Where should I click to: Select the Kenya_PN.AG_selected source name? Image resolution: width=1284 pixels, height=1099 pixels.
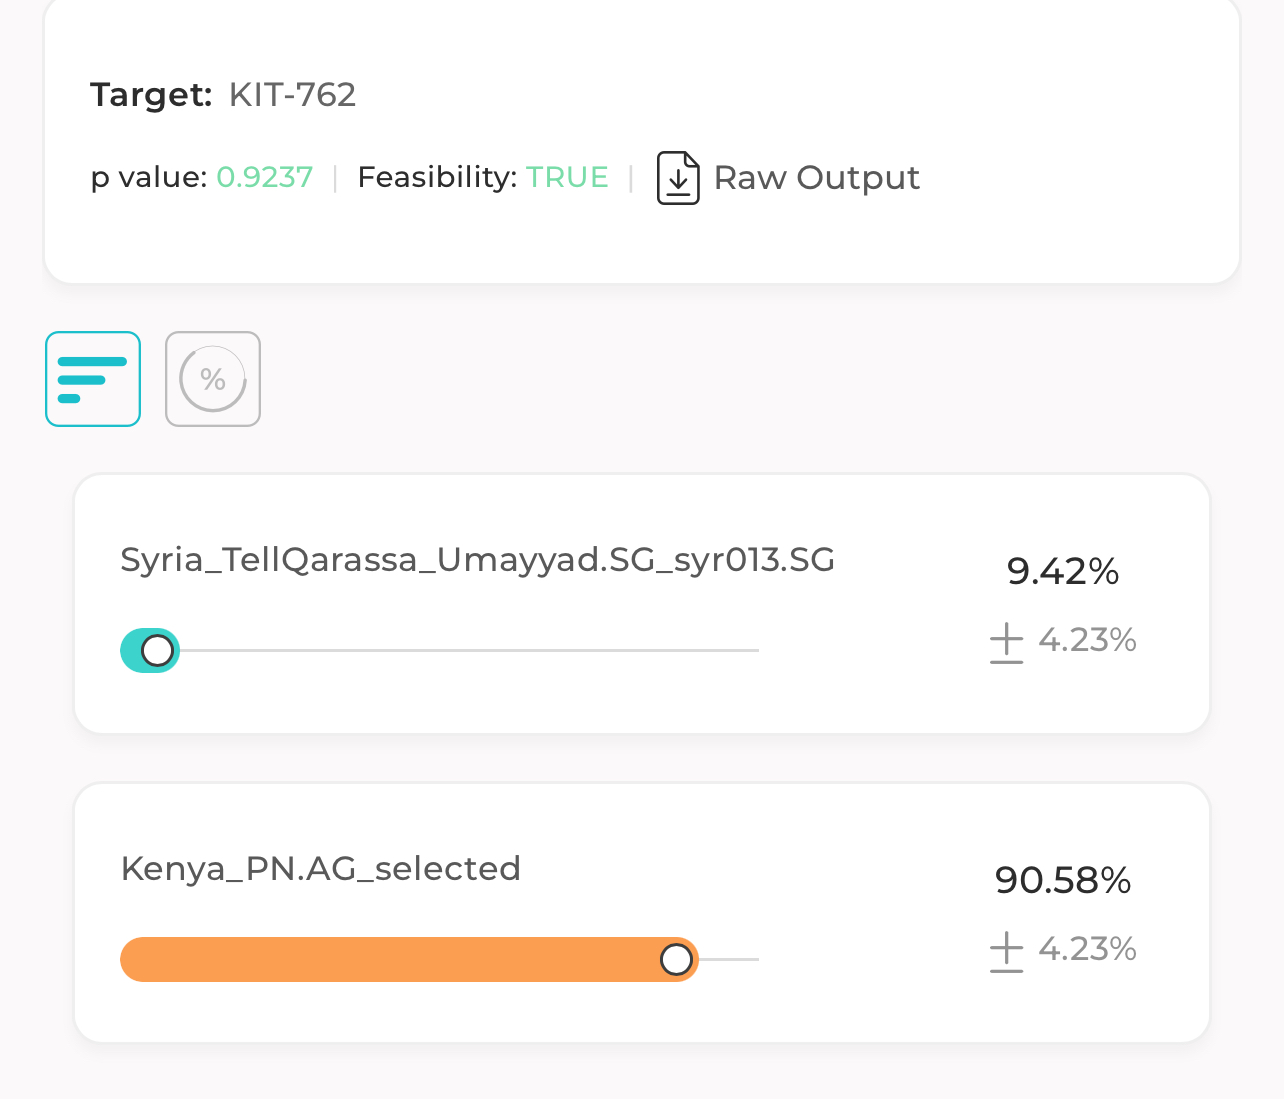pos(320,869)
